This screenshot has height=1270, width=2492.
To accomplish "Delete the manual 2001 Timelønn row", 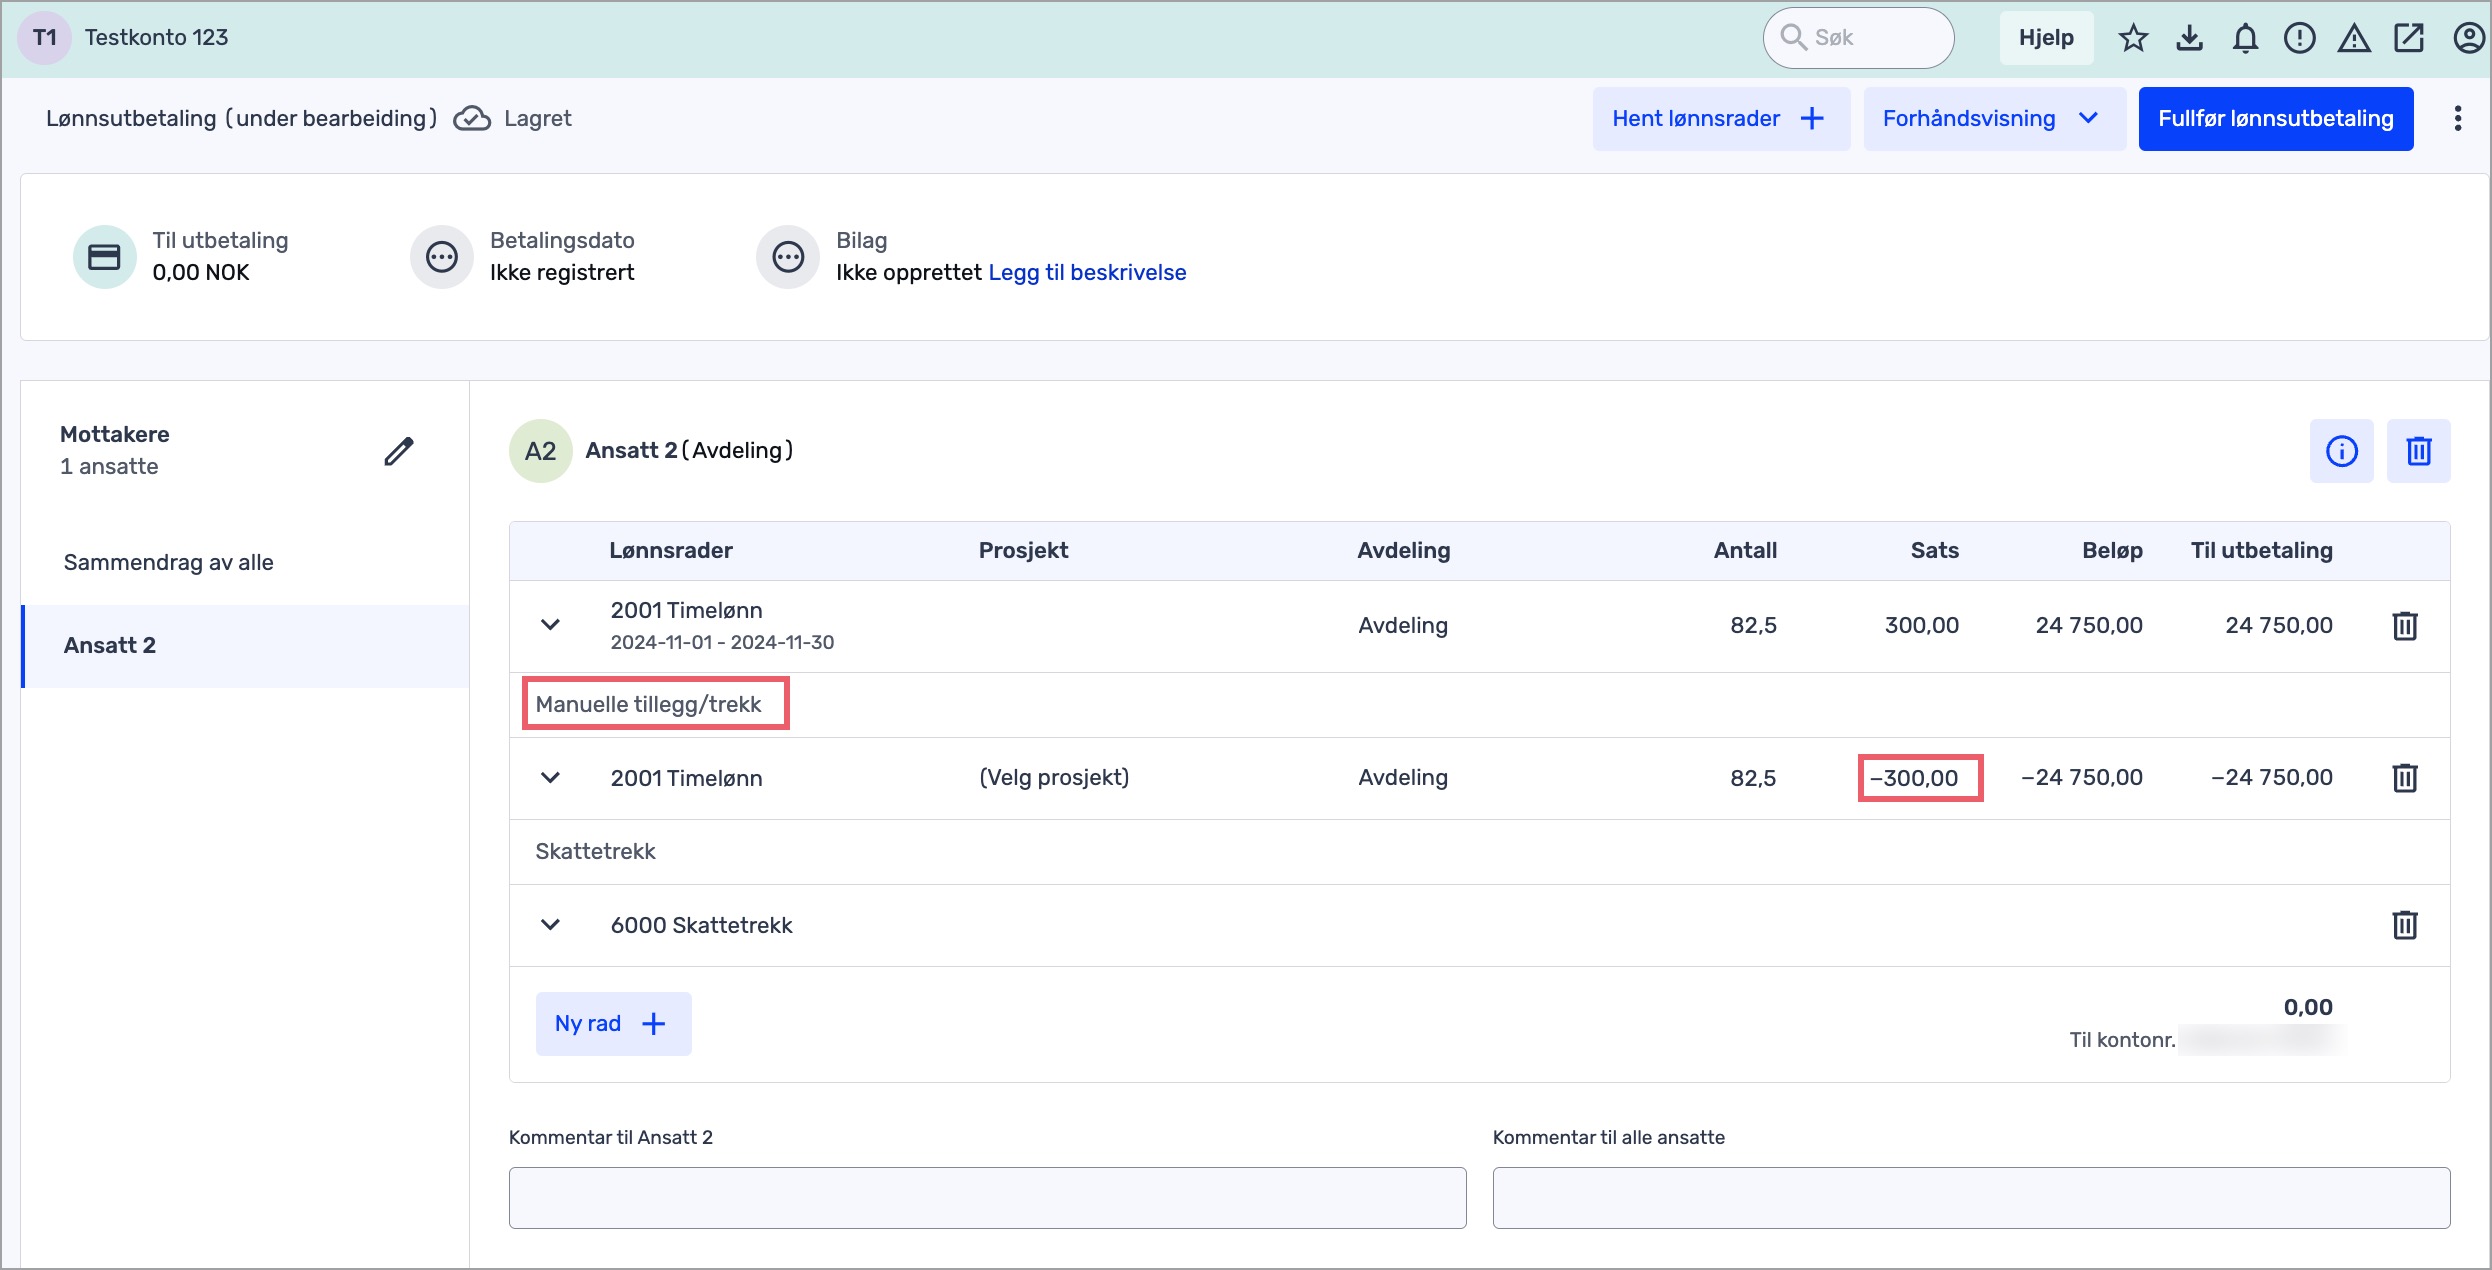I will 2405,778.
